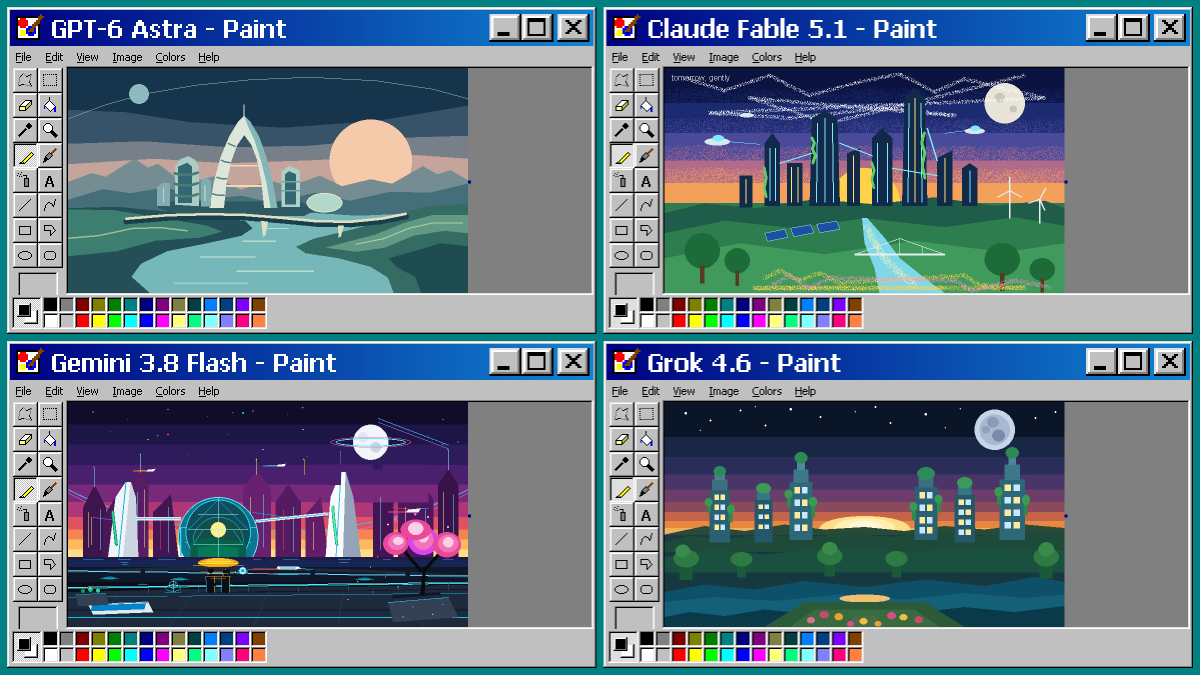
Task: Select the Text tool in Gemini 3.8 Flash window
Action: (x=50, y=514)
